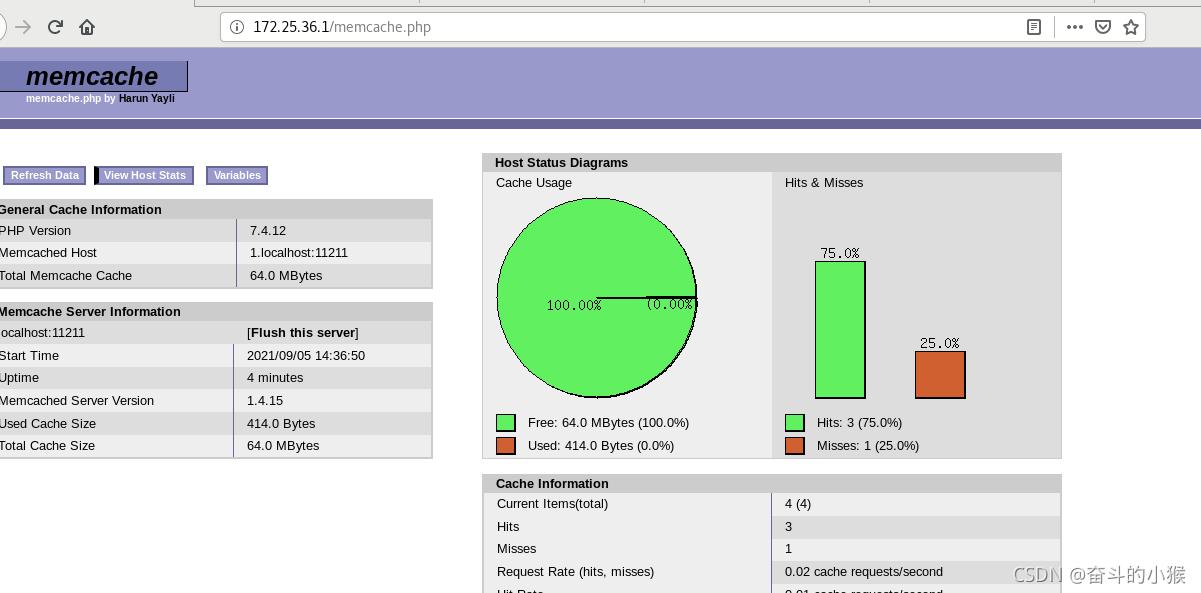Click the General Cache Information header

[x=215, y=210]
